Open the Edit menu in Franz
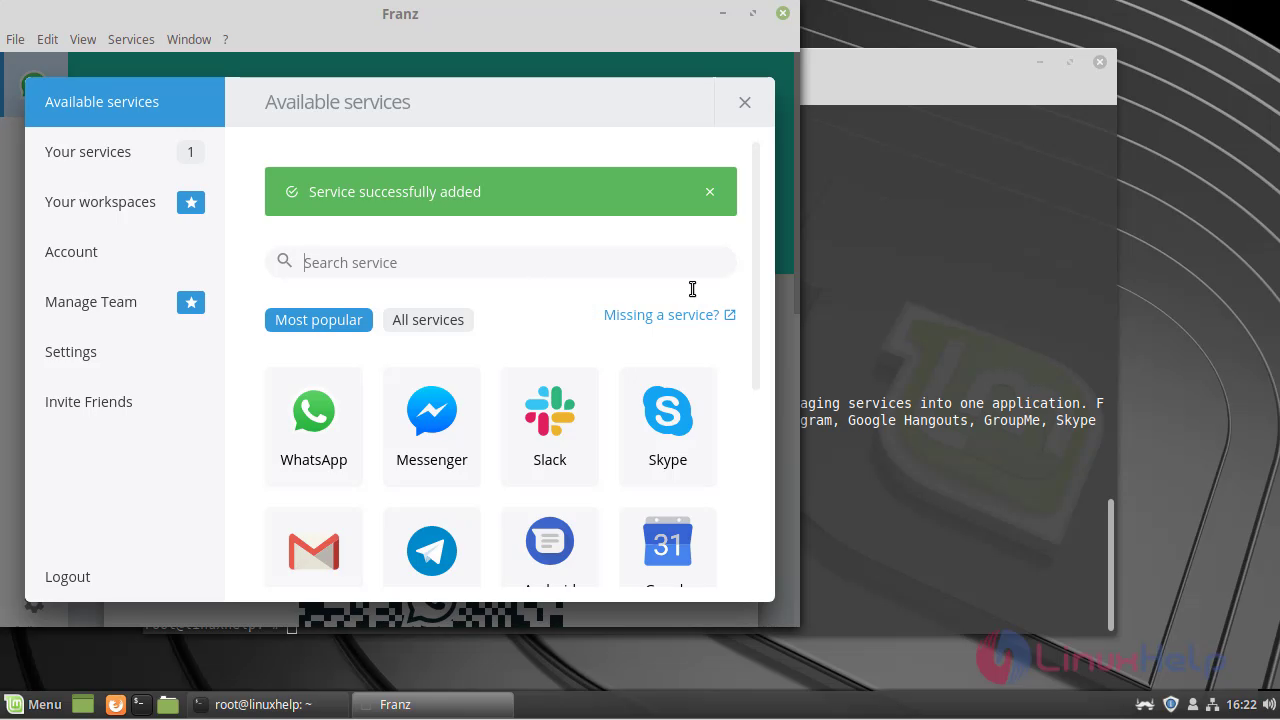The height and width of the screenshot is (720, 1280). coord(47,39)
